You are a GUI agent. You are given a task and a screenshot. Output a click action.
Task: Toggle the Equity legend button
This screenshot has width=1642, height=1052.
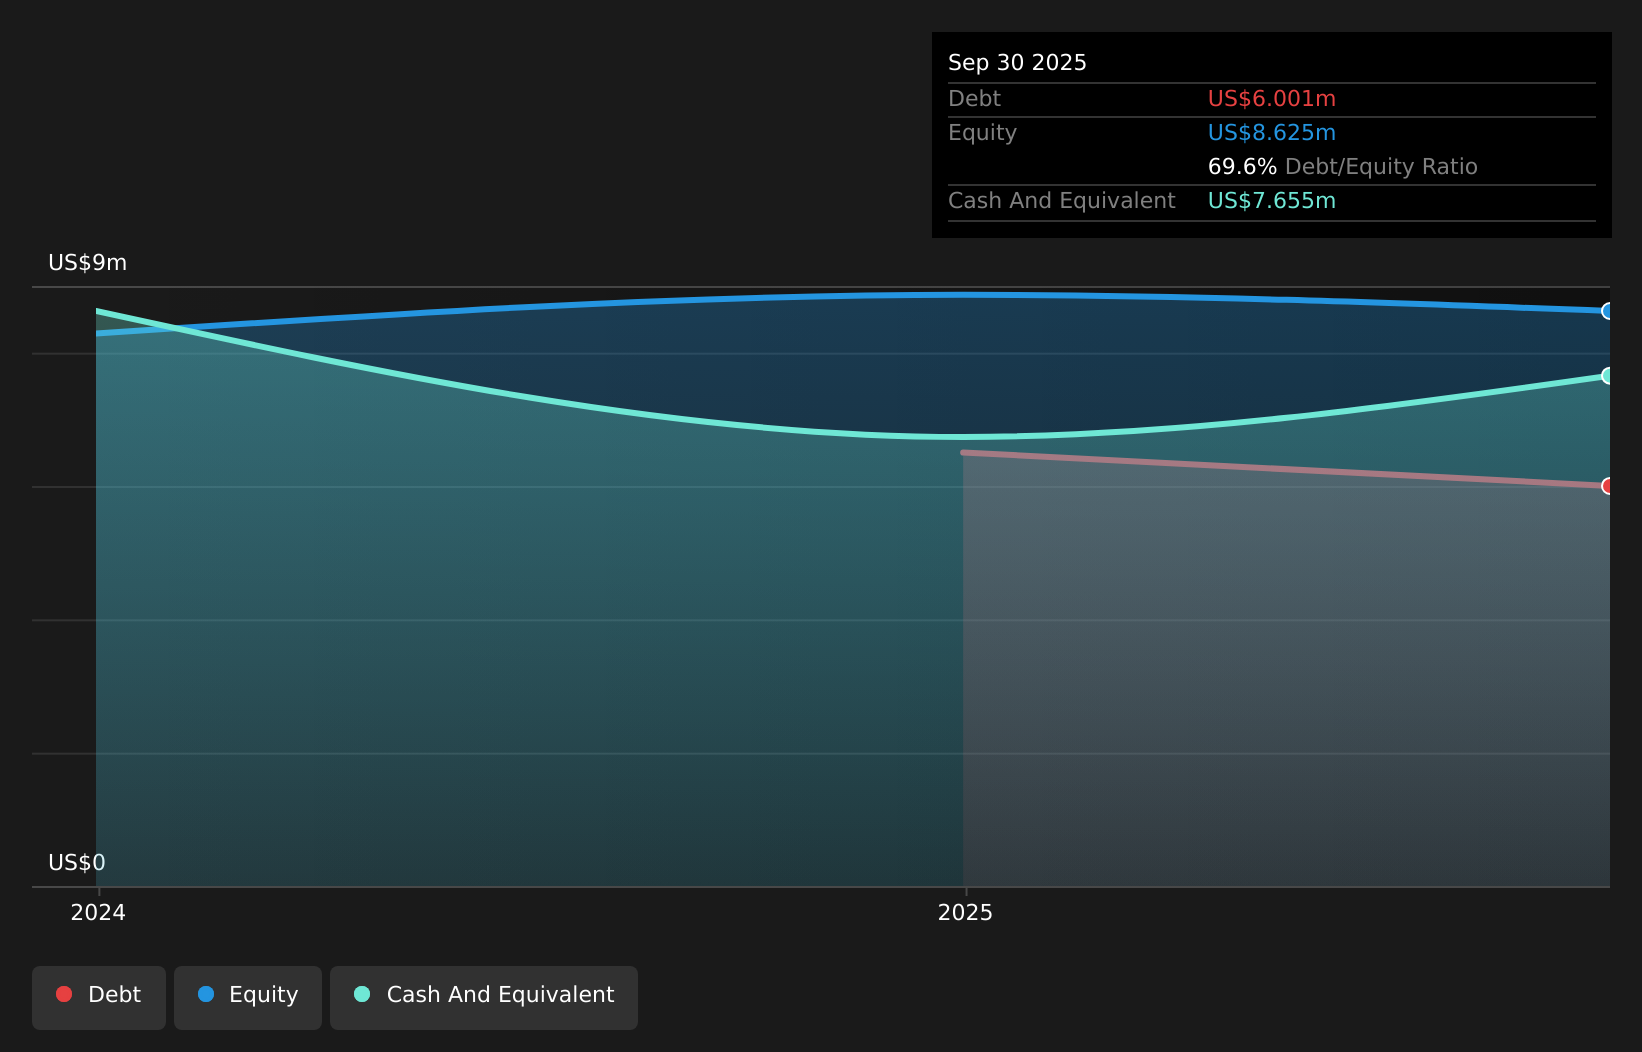tap(248, 997)
